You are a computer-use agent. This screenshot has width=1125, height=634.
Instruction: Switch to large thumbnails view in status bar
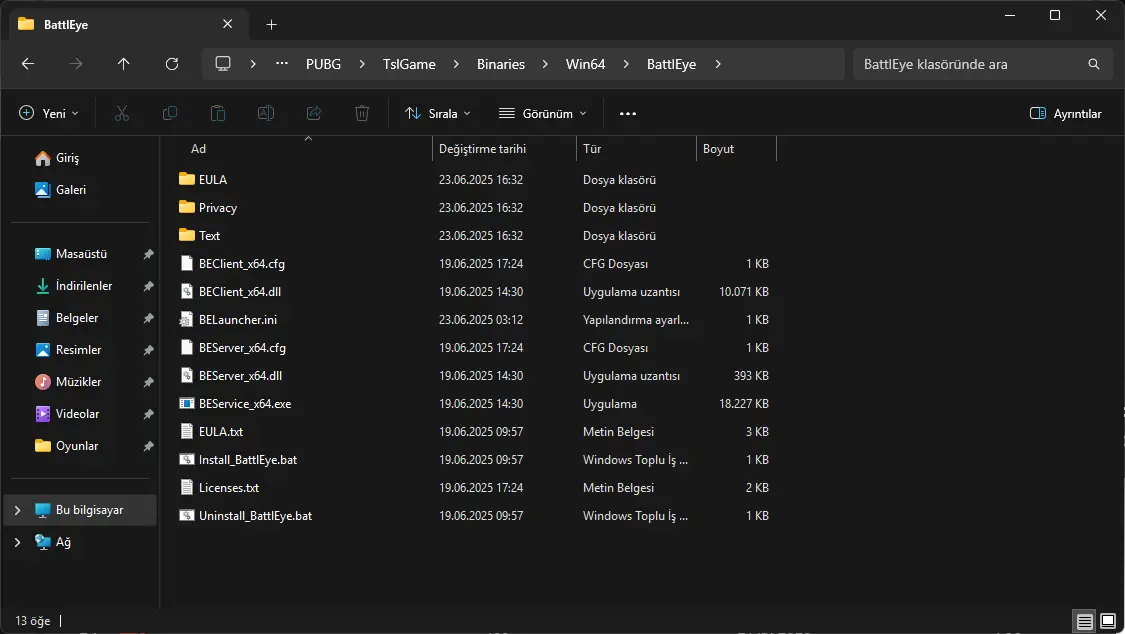pyautogui.click(x=1108, y=621)
